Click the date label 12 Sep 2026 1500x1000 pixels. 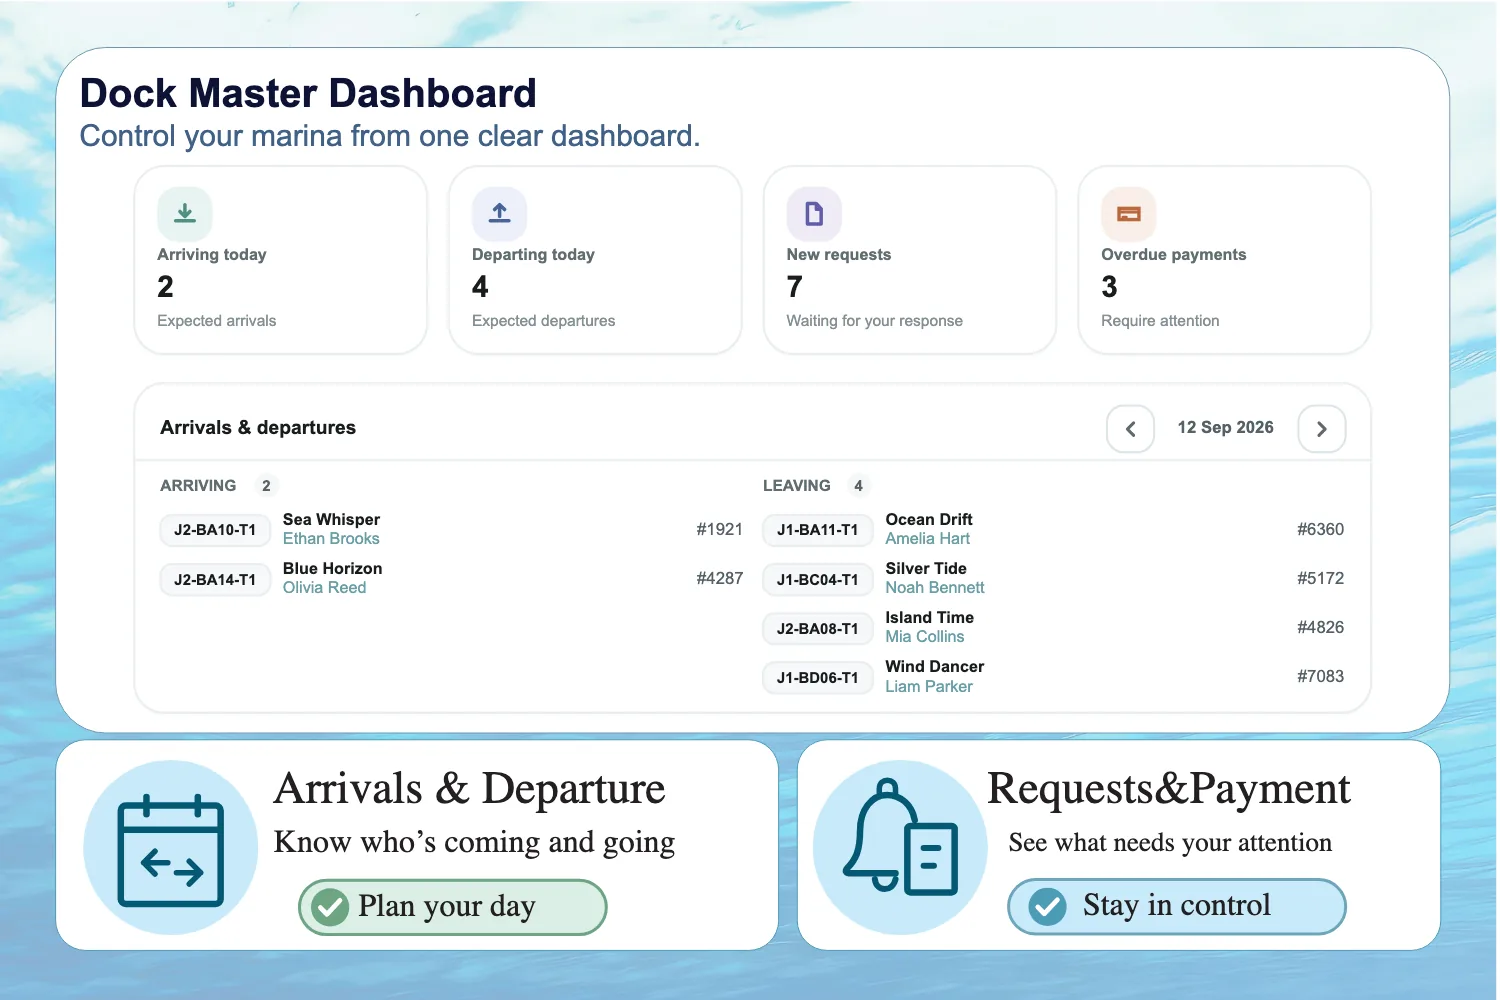coord(1226,428)
